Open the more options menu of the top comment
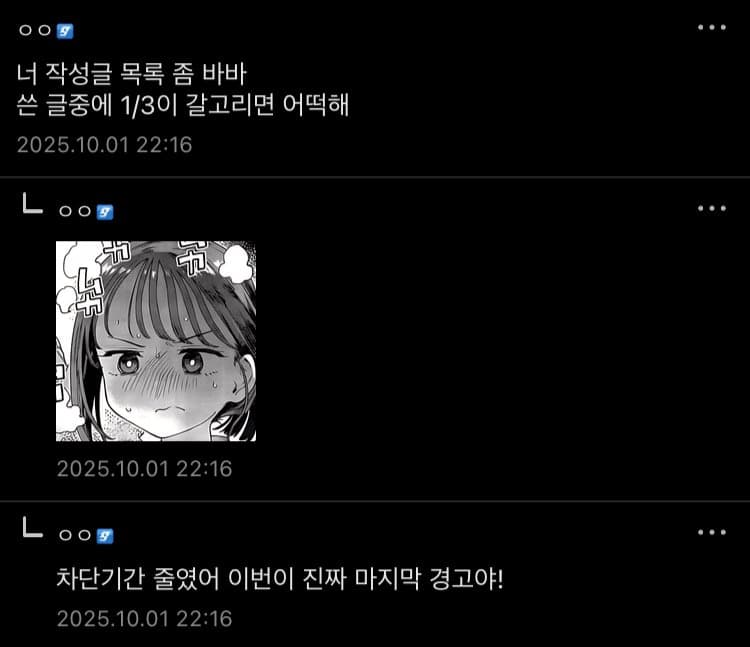The image size is (750, 647). [712, 28]
